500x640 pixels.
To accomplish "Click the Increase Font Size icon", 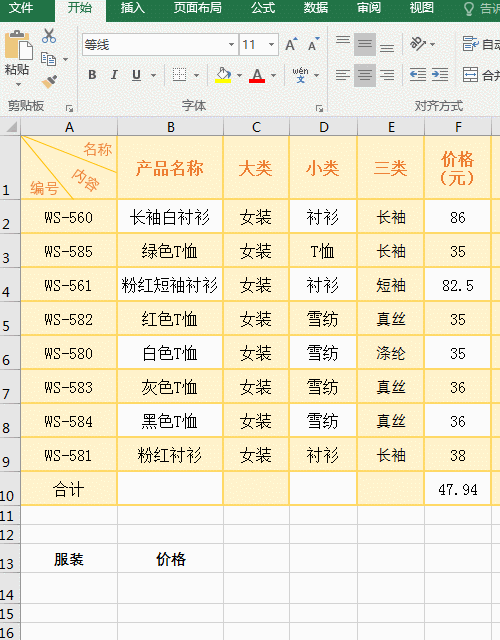I will tap(291, 44).
